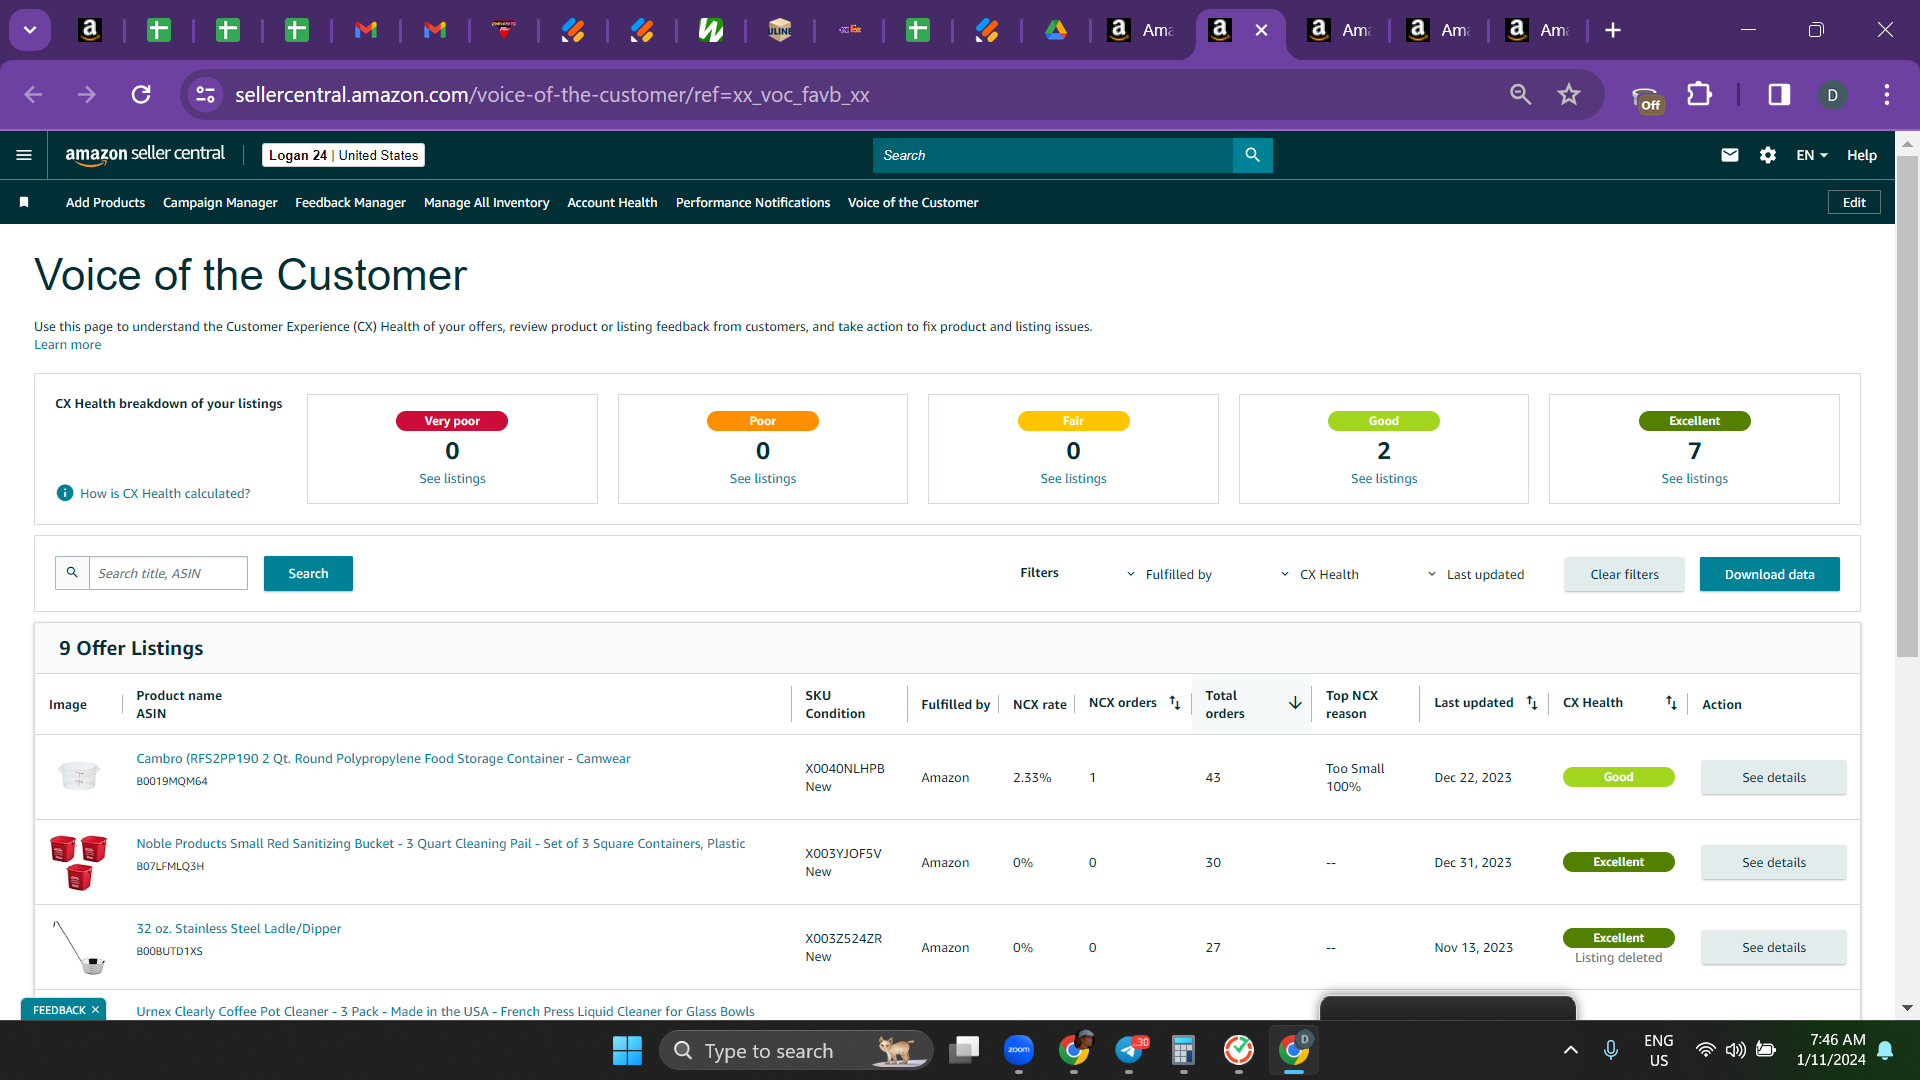Open the messages envelope icon

[x=1730, y=155]
